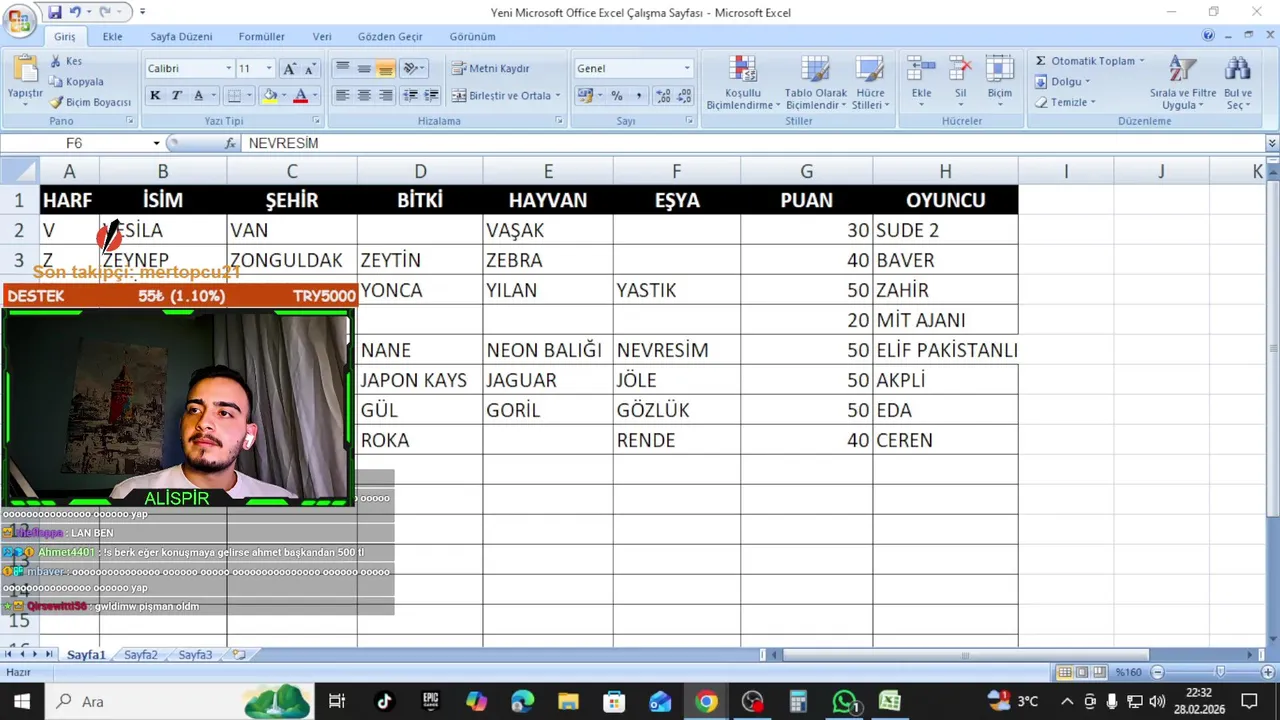Decrease indent button
The image size is (1280, 720).
[x=410, y=96]
